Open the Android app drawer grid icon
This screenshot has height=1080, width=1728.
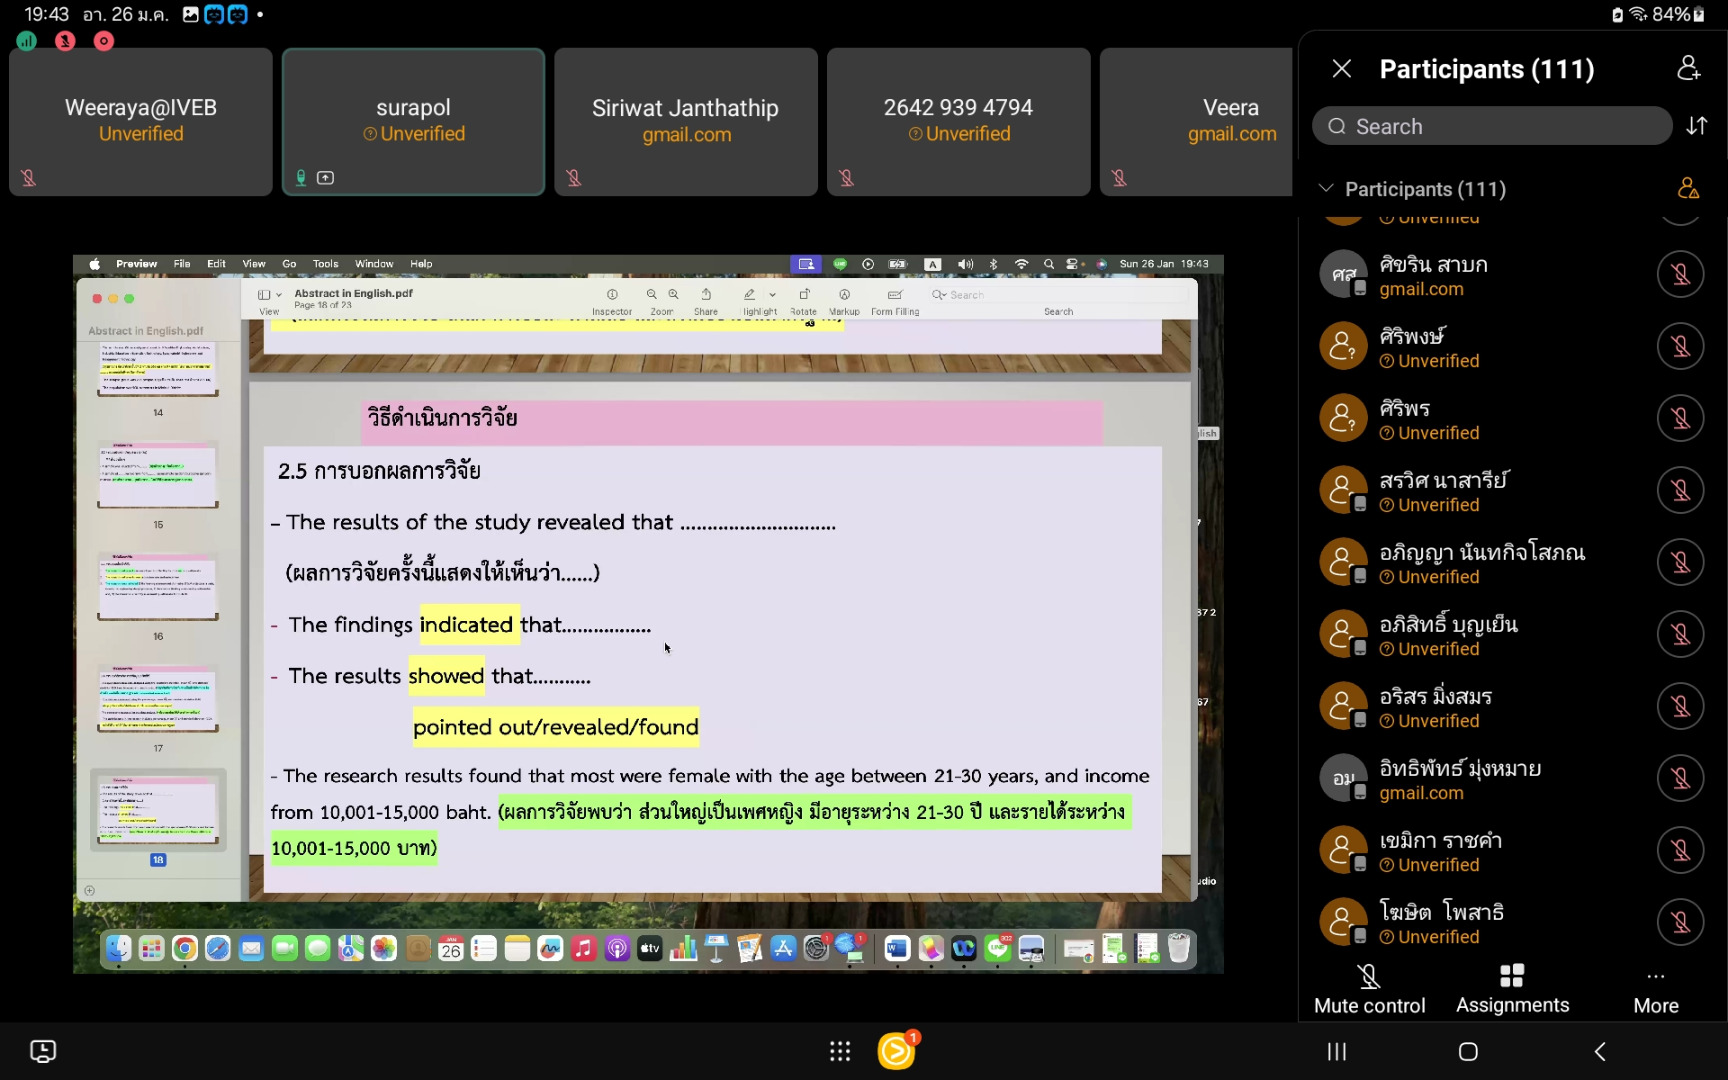click(x=840, y=1051)
